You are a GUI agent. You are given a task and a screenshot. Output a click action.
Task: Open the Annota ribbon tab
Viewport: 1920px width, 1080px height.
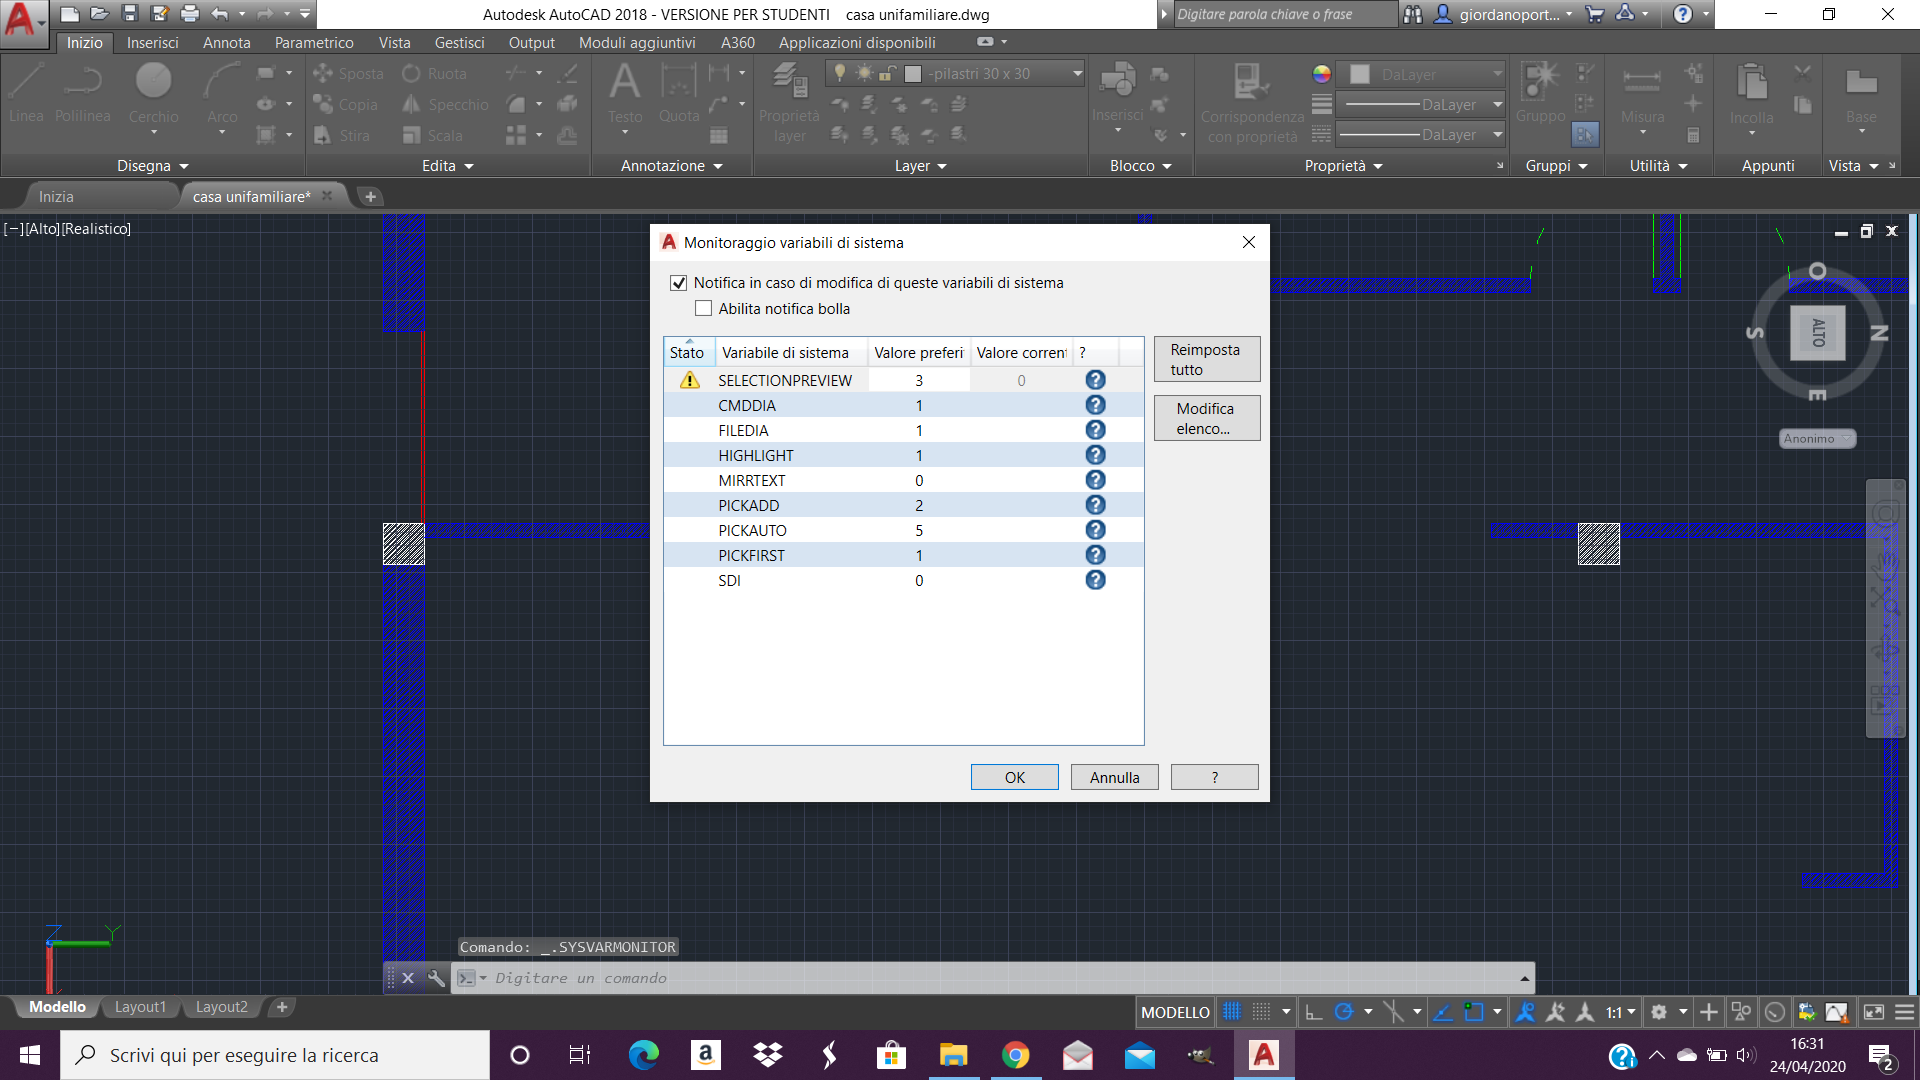[x=226, y=43]
